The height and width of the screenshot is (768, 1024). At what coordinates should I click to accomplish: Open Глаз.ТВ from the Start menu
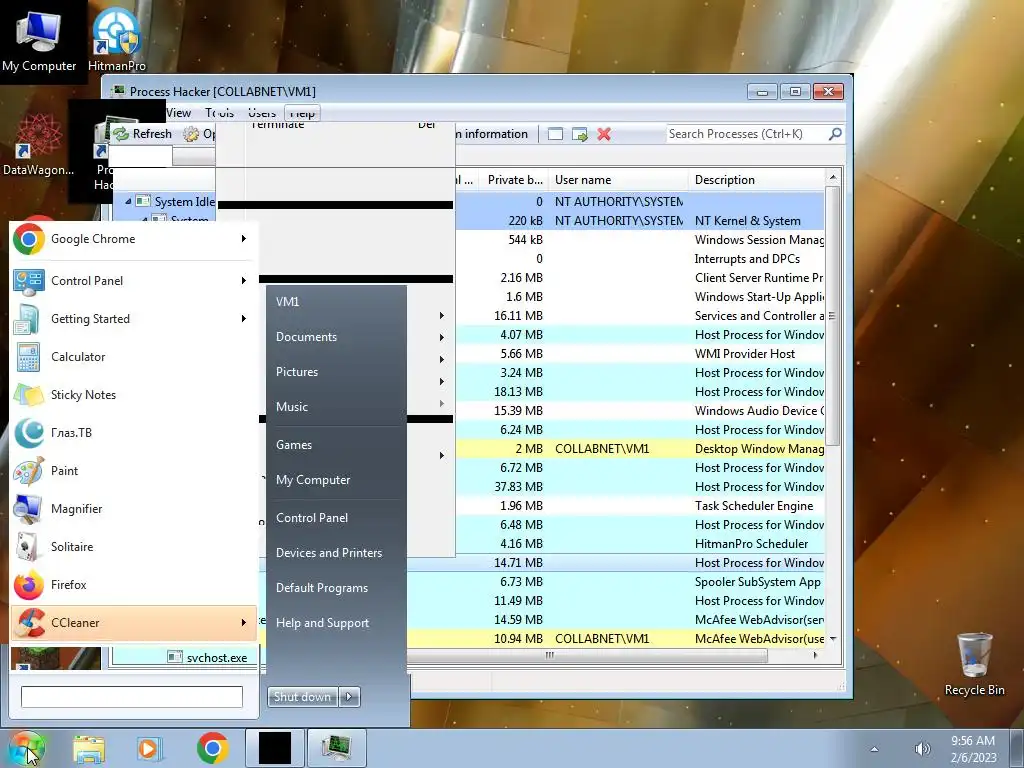[131, 433]
